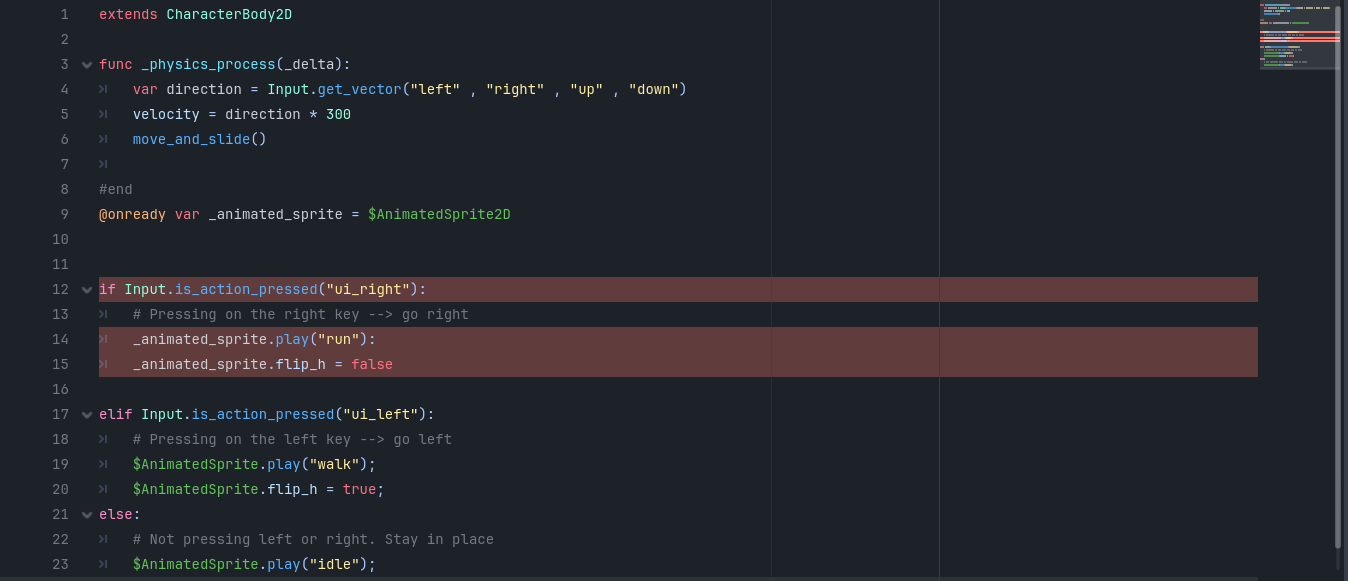Click the #end comment line
This screenshot has height=581, width=1348.
click(x=115, y=190)
